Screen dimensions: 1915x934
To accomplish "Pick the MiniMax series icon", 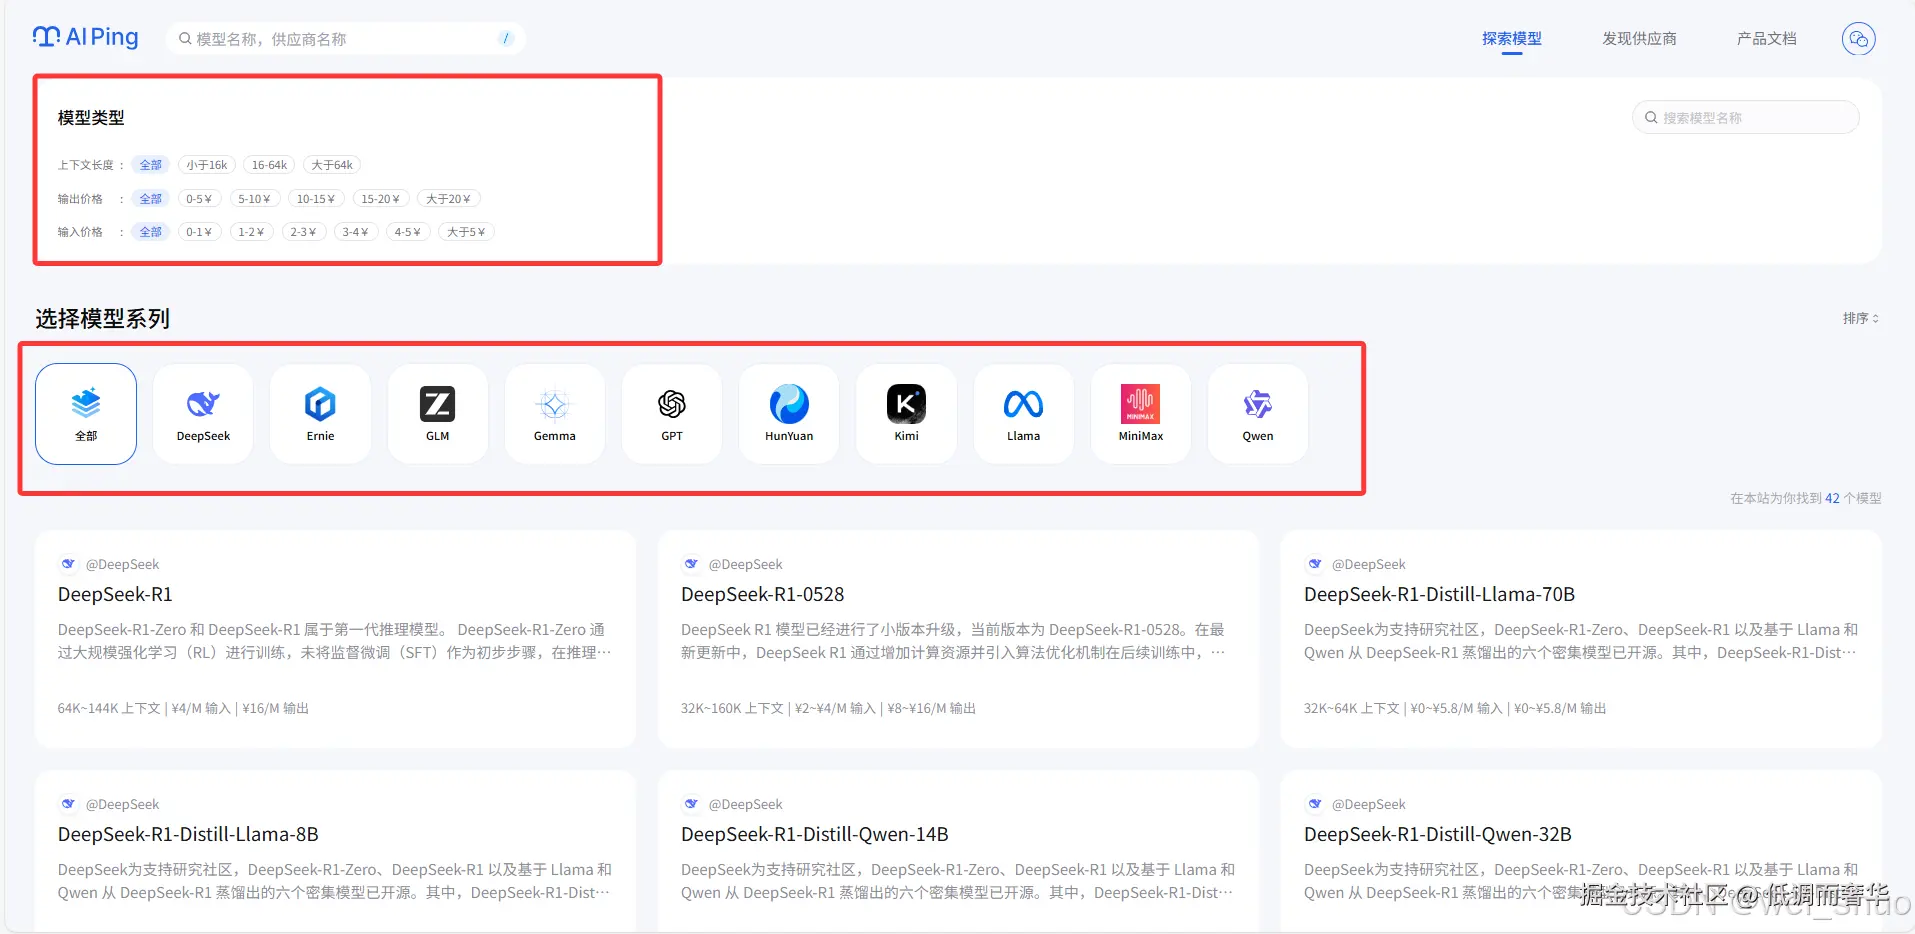I will 1140,404.
